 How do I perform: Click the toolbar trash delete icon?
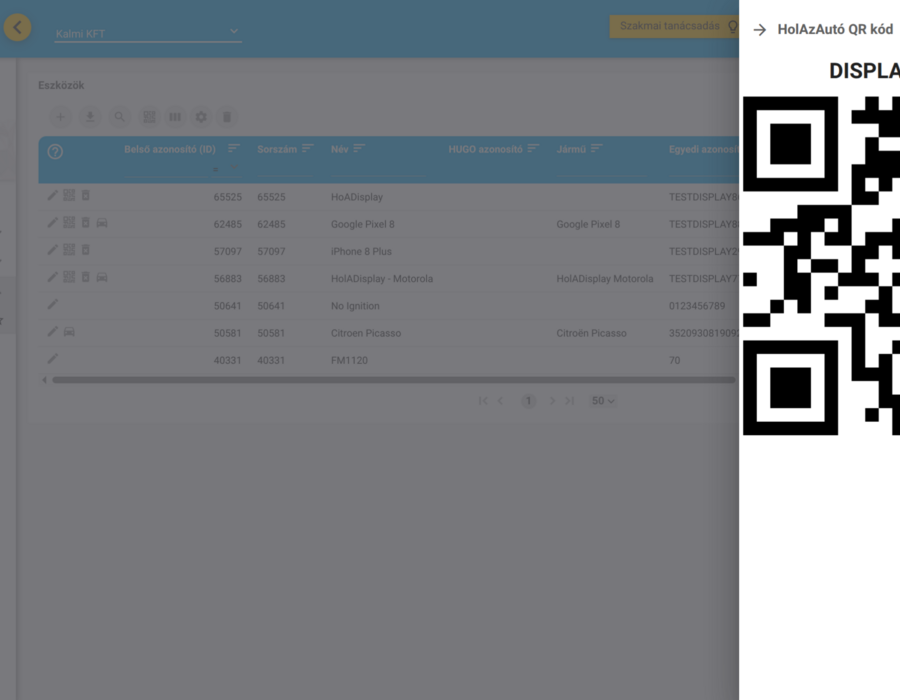227,117
